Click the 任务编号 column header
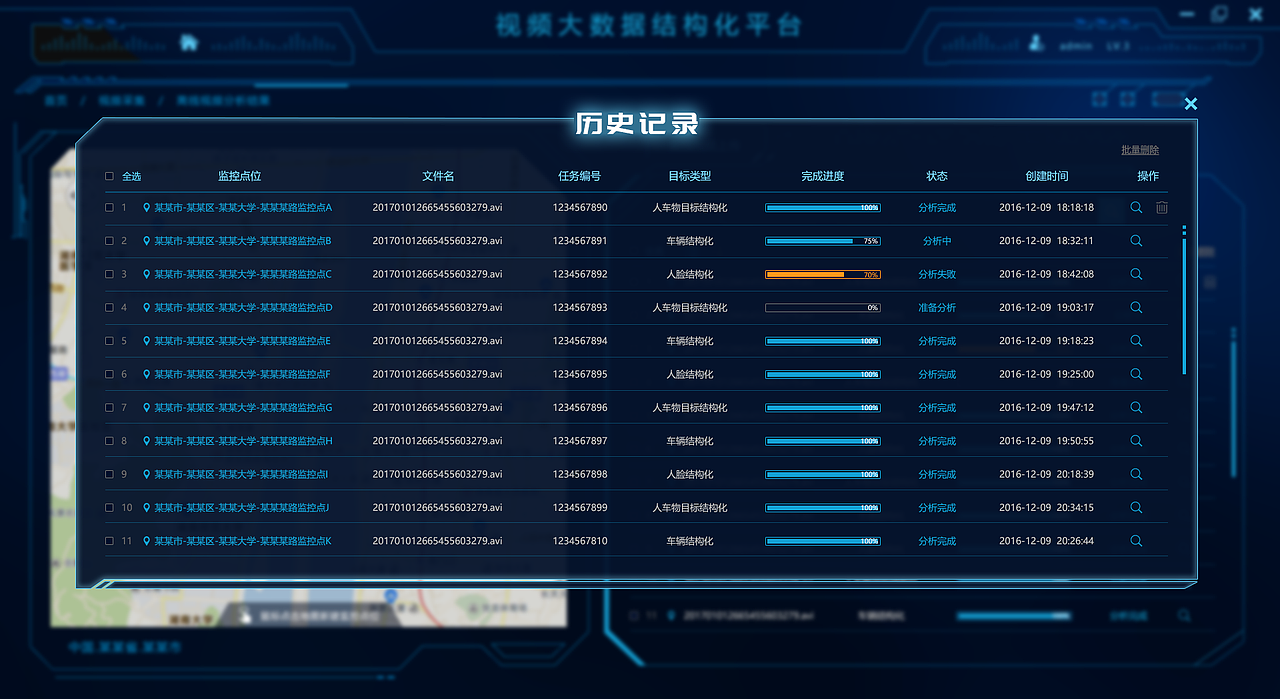The height and width of the screenshot is (699, 1280). (580, 176)
